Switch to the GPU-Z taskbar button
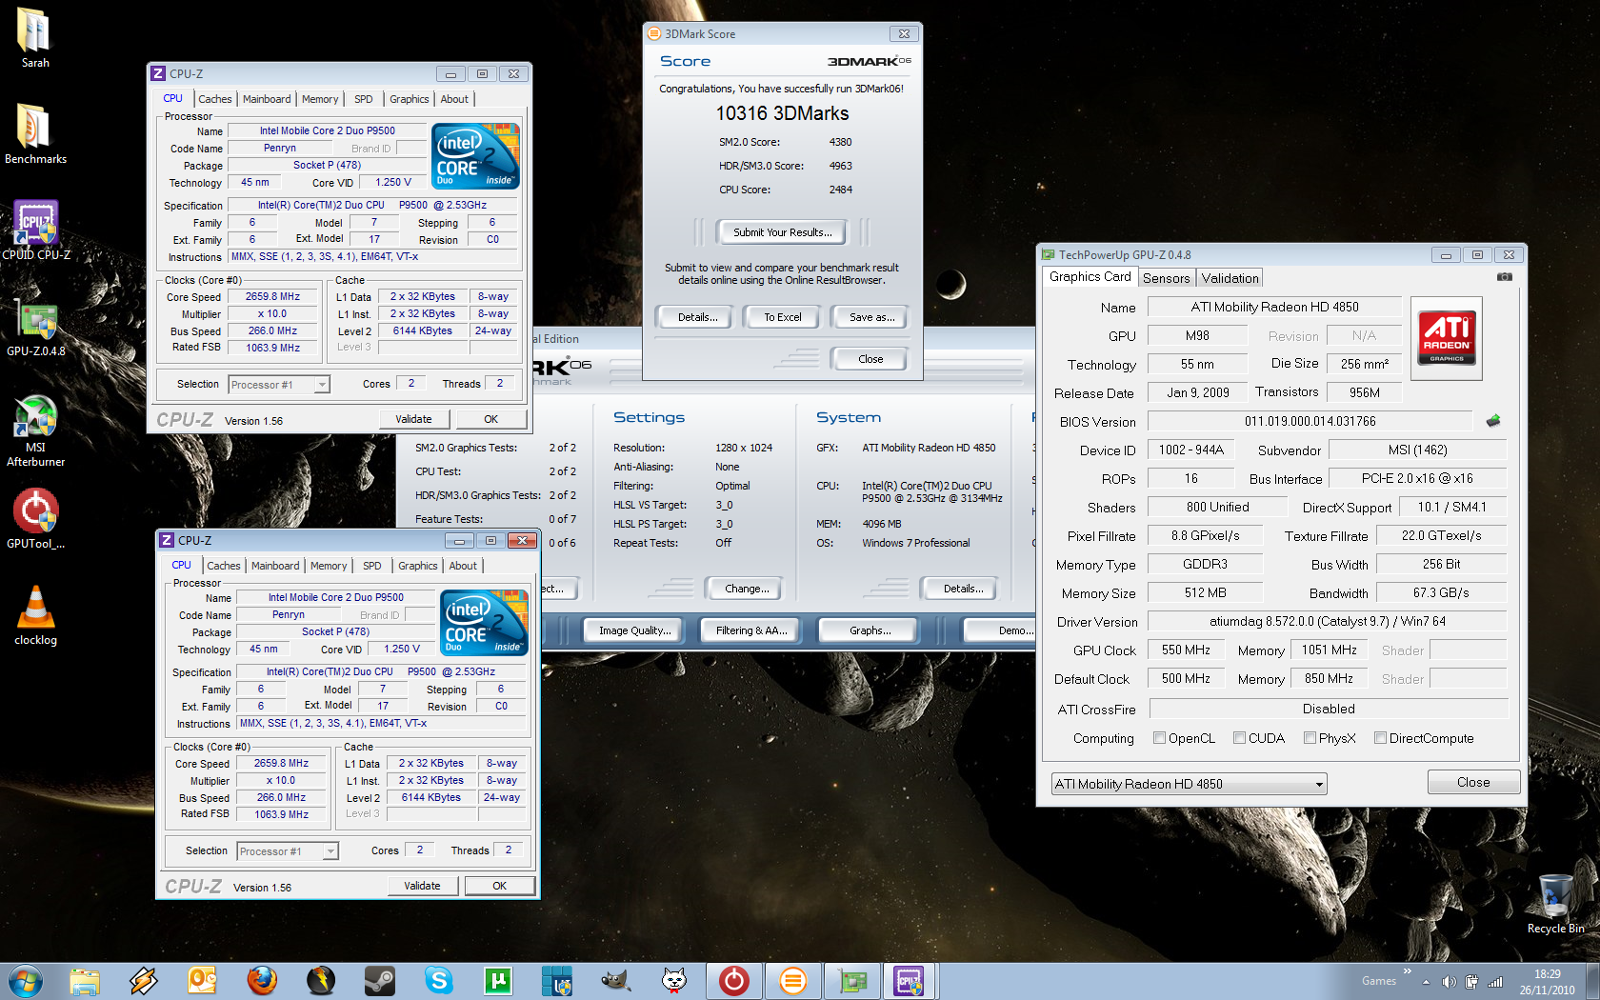1600x1000 pixels. tap(852, 981)
